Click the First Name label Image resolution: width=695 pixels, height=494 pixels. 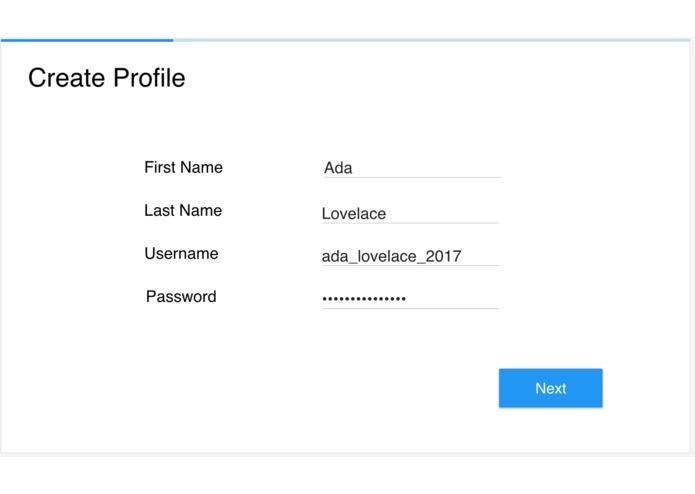coord(184,167)
